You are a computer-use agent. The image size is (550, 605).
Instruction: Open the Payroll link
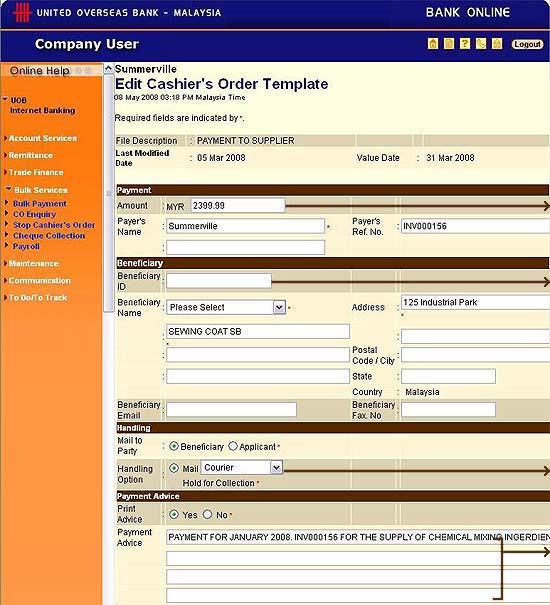pyautogui.click(x=26, y=246)
